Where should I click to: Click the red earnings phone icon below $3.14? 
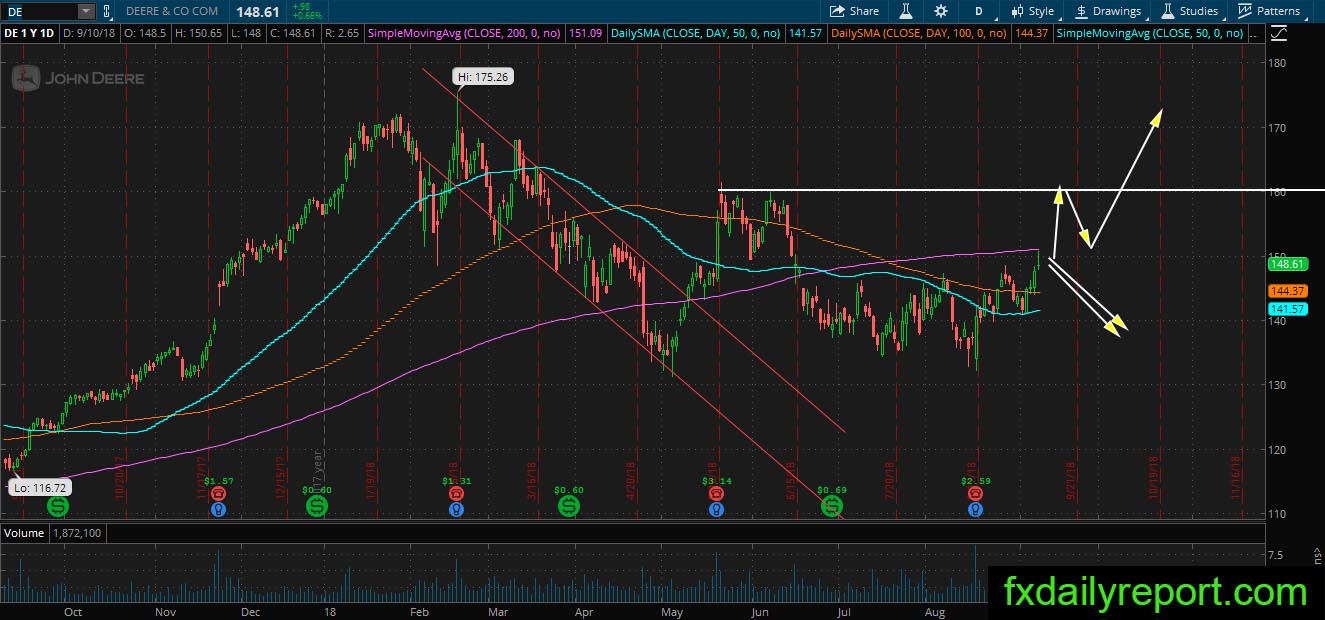point(715,493)
